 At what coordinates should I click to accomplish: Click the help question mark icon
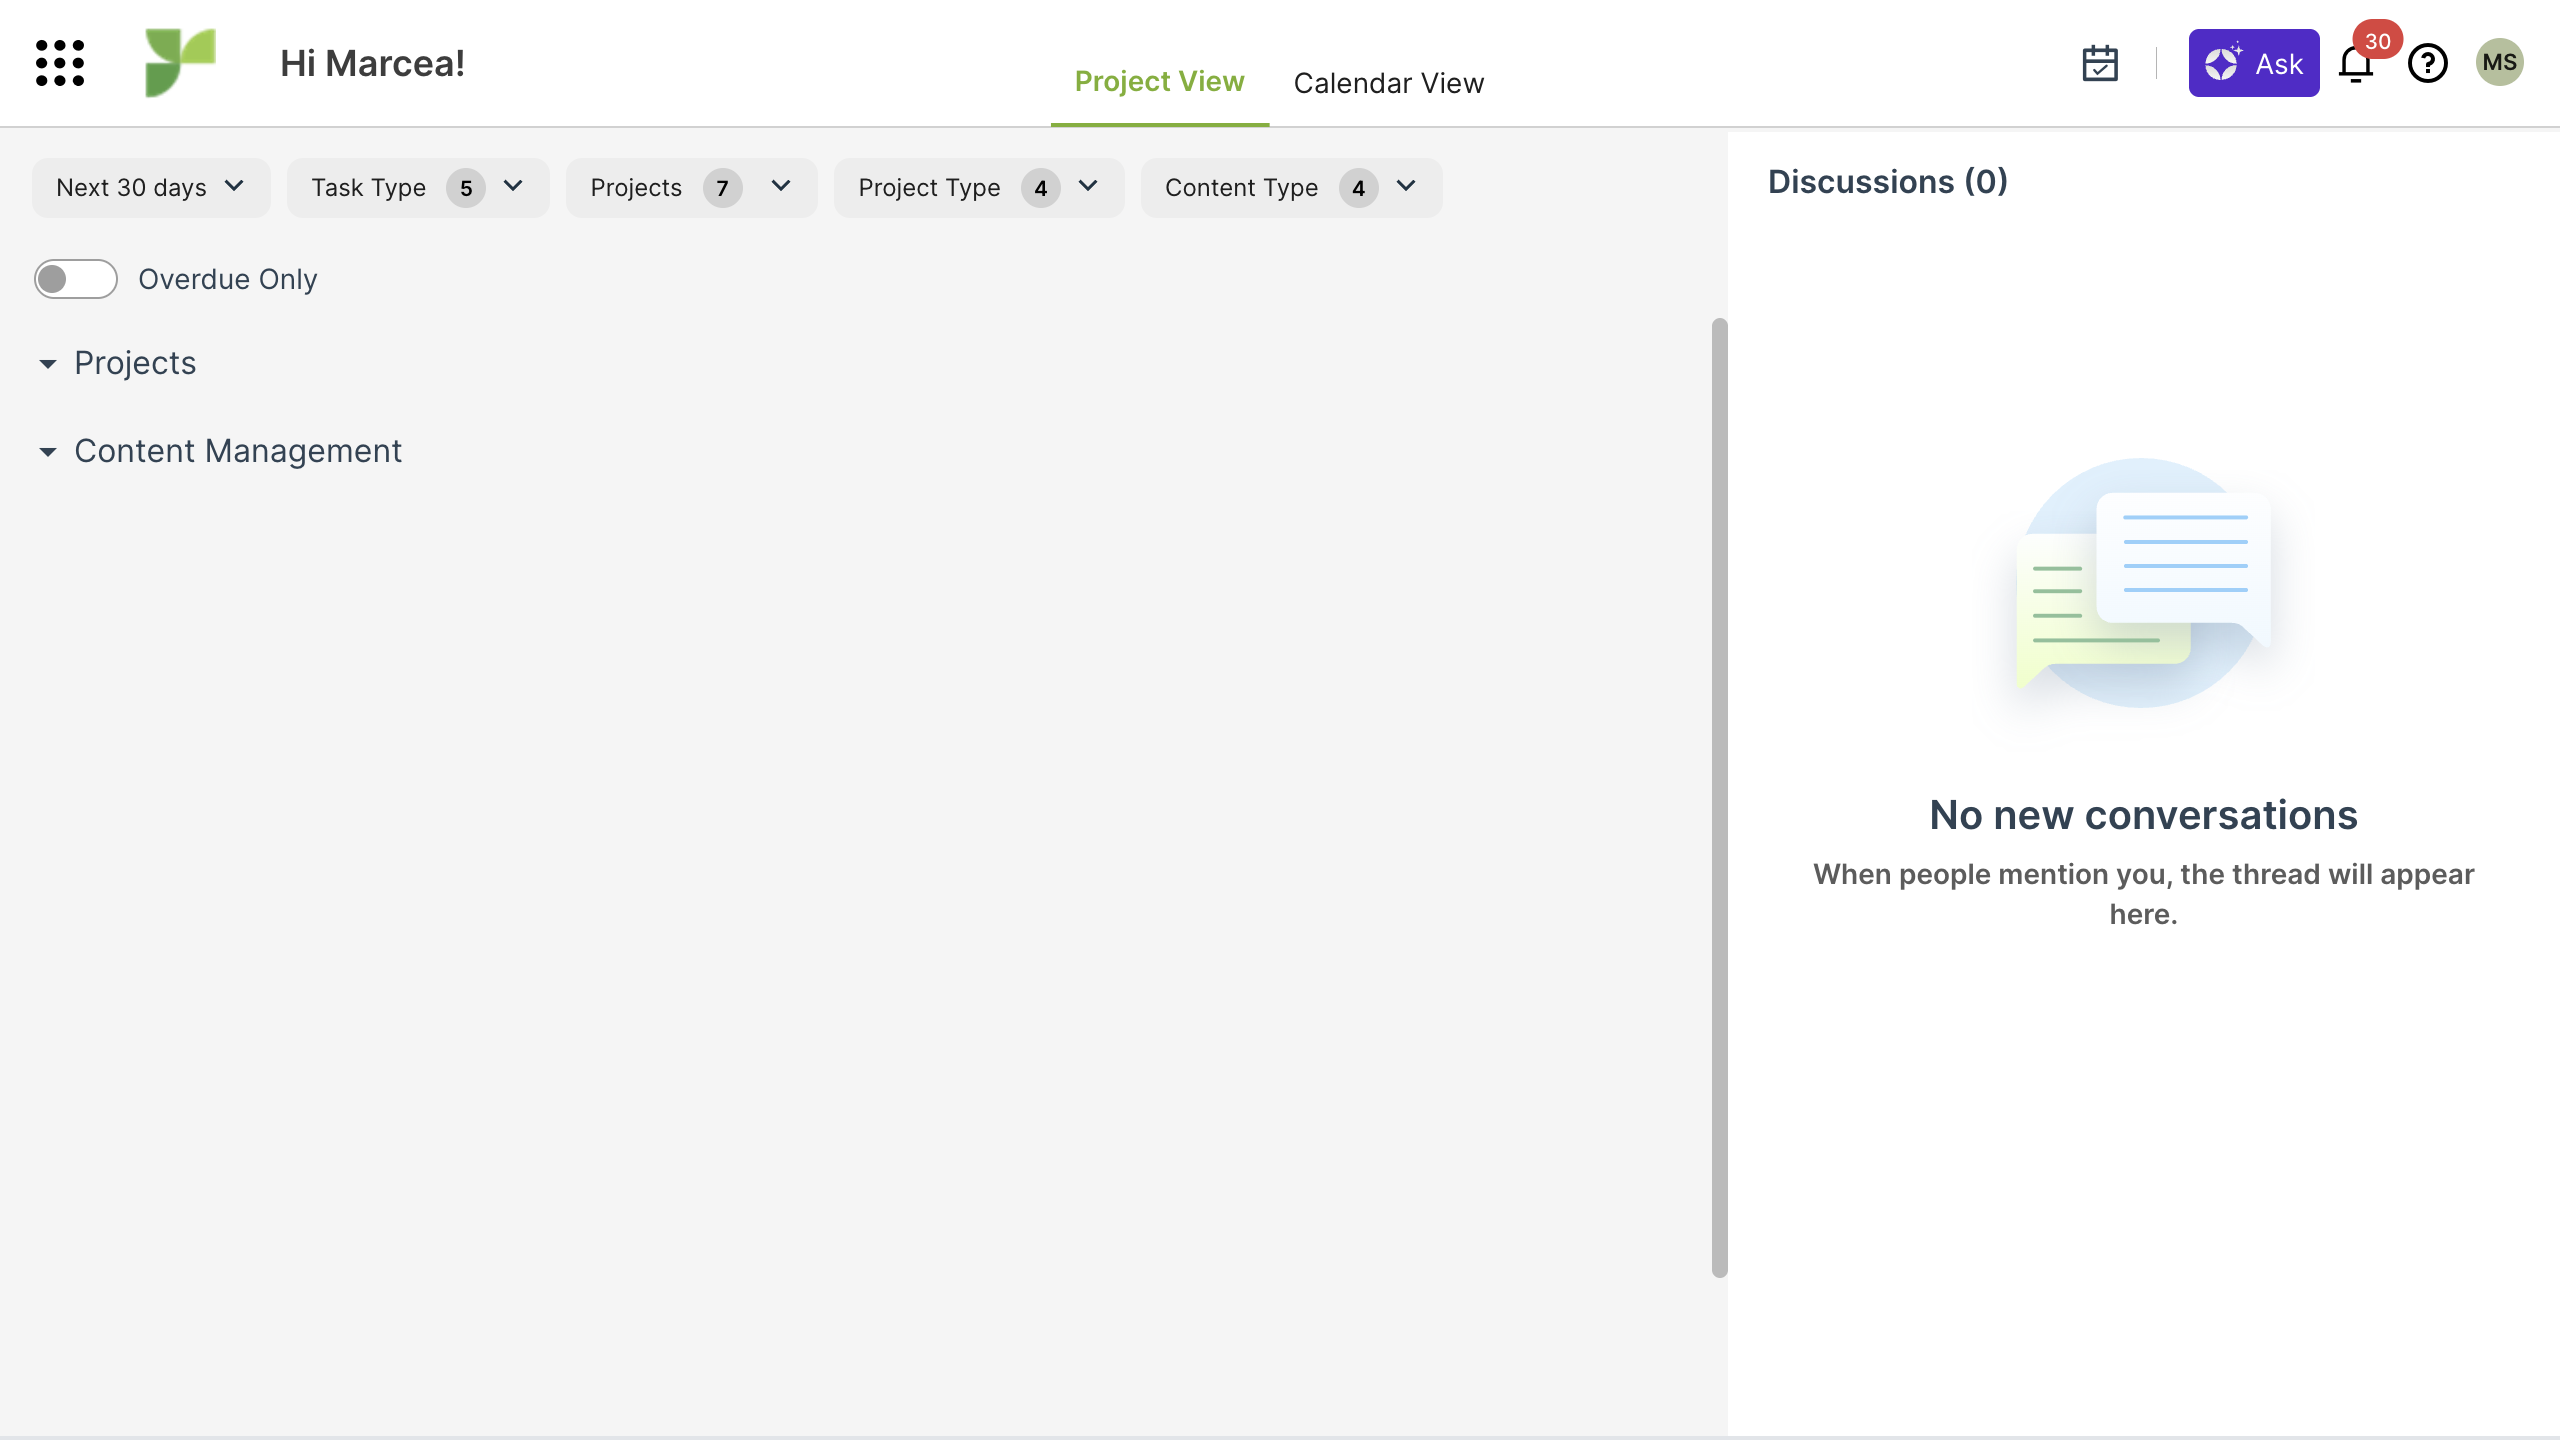click(x=2427, y=63)
